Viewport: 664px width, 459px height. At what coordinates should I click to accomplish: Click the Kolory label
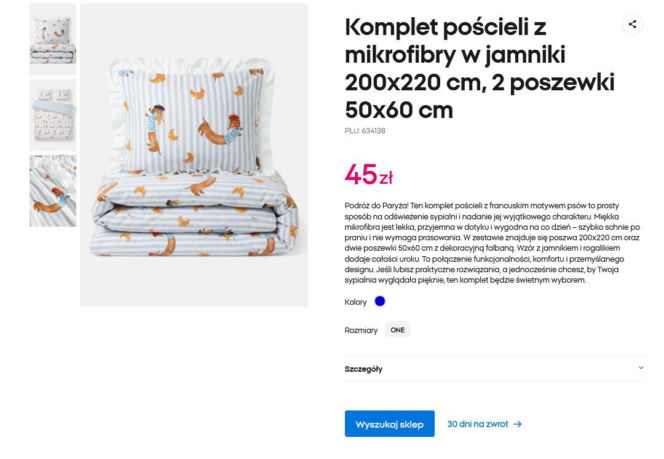point(356,301)
